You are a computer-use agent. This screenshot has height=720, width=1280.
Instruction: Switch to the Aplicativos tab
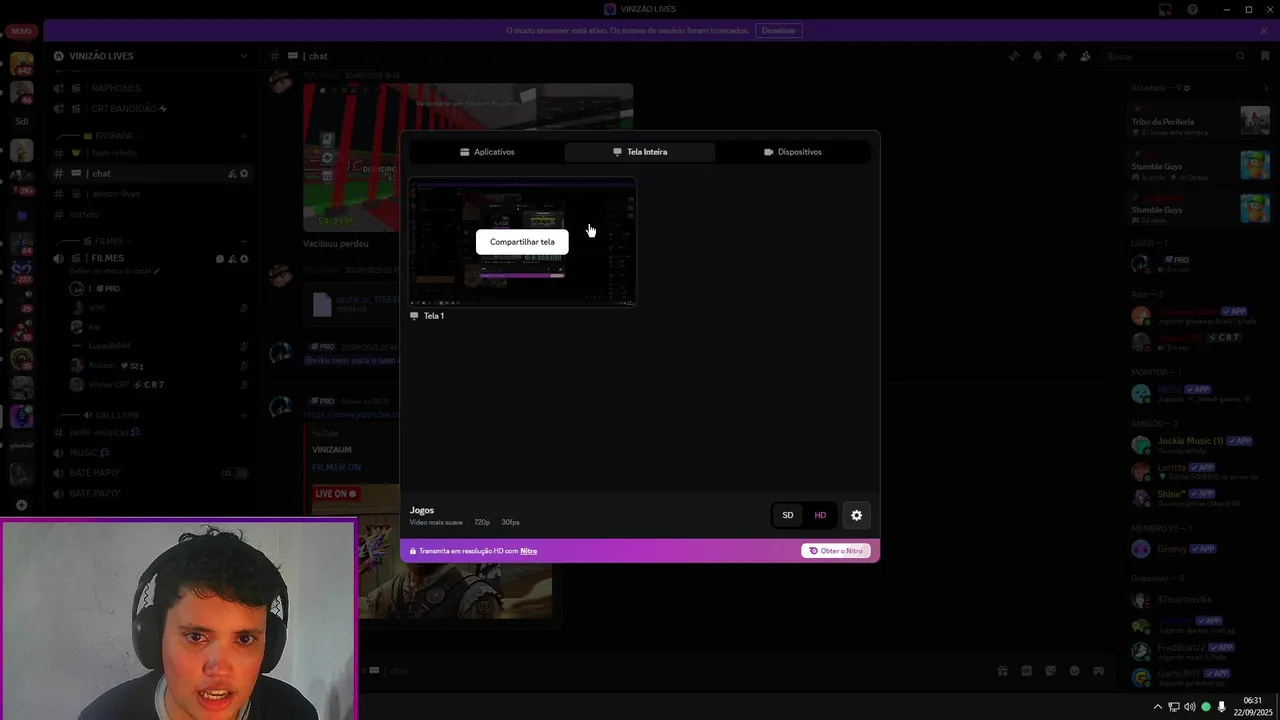click(x=487, y=152)
